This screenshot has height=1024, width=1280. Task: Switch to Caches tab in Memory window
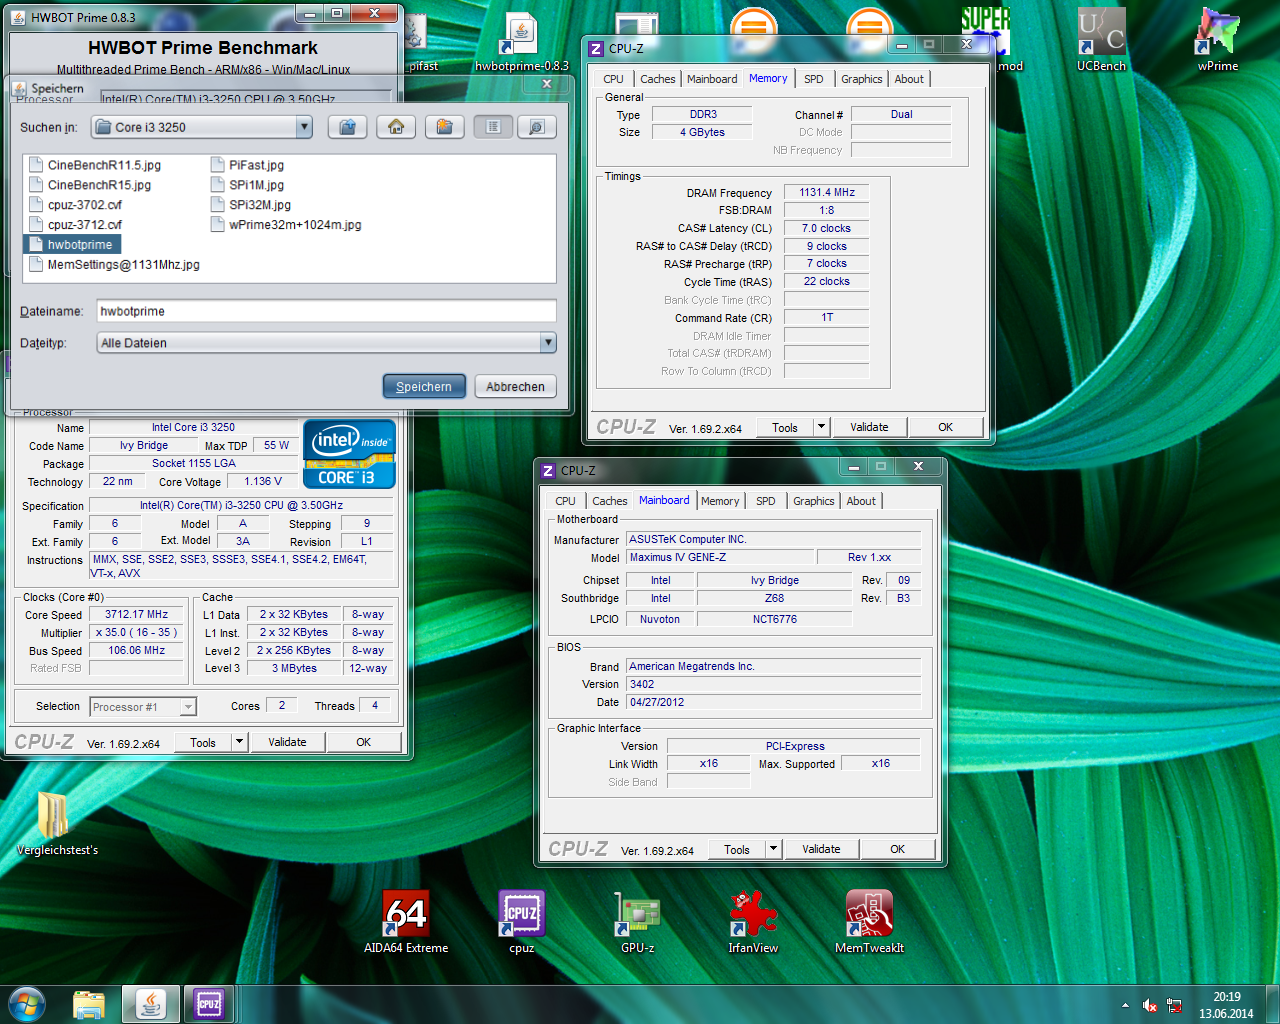(x=657, y=79)
